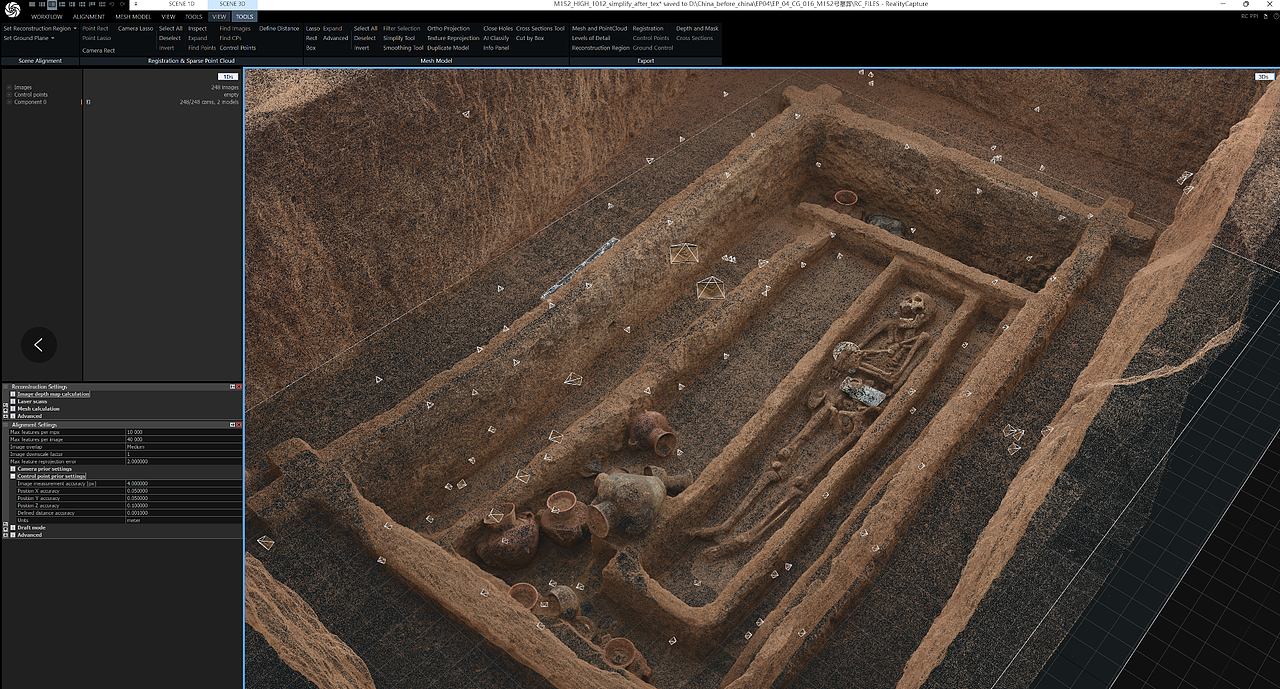Export Depth and Mask
This screenshot has width=1280, height=689.
click(x=697, y=28)
